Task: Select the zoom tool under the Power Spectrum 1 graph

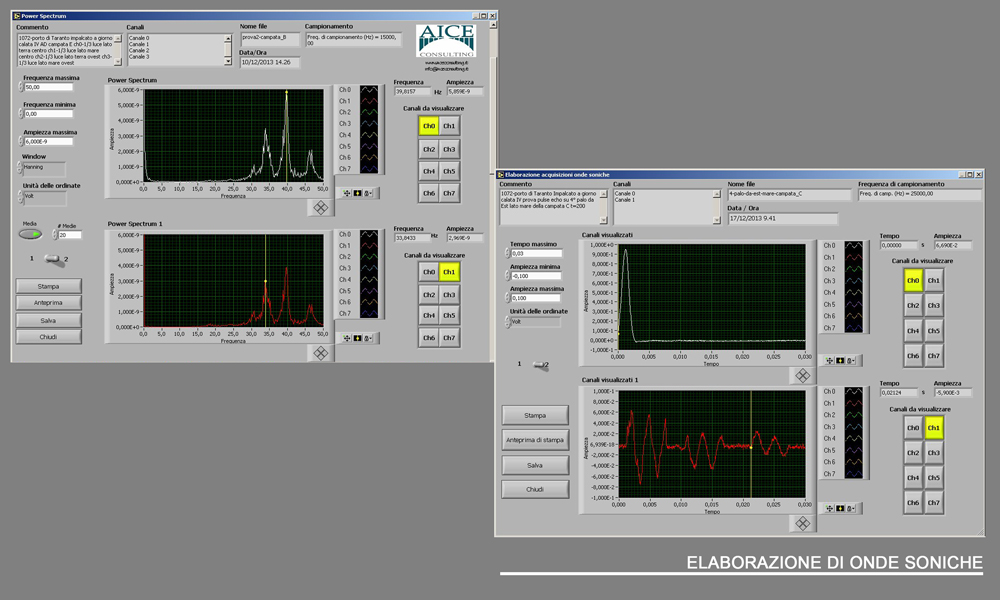Action: (357, 338)
